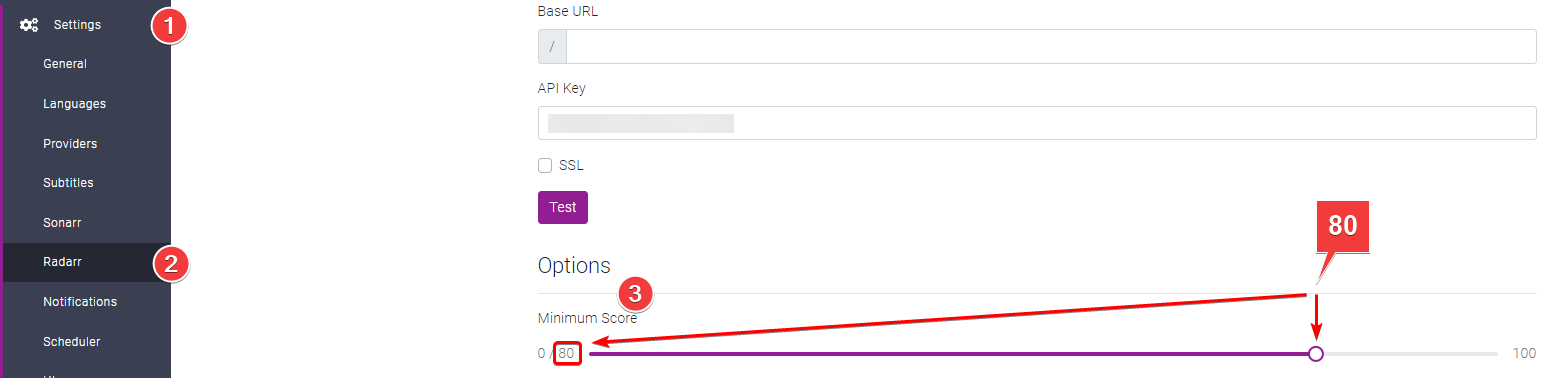Viewport: 1546px width, 378px height.
Task: Open Scheduler settings
Action: pyautogui.click(x=71, y=342)
